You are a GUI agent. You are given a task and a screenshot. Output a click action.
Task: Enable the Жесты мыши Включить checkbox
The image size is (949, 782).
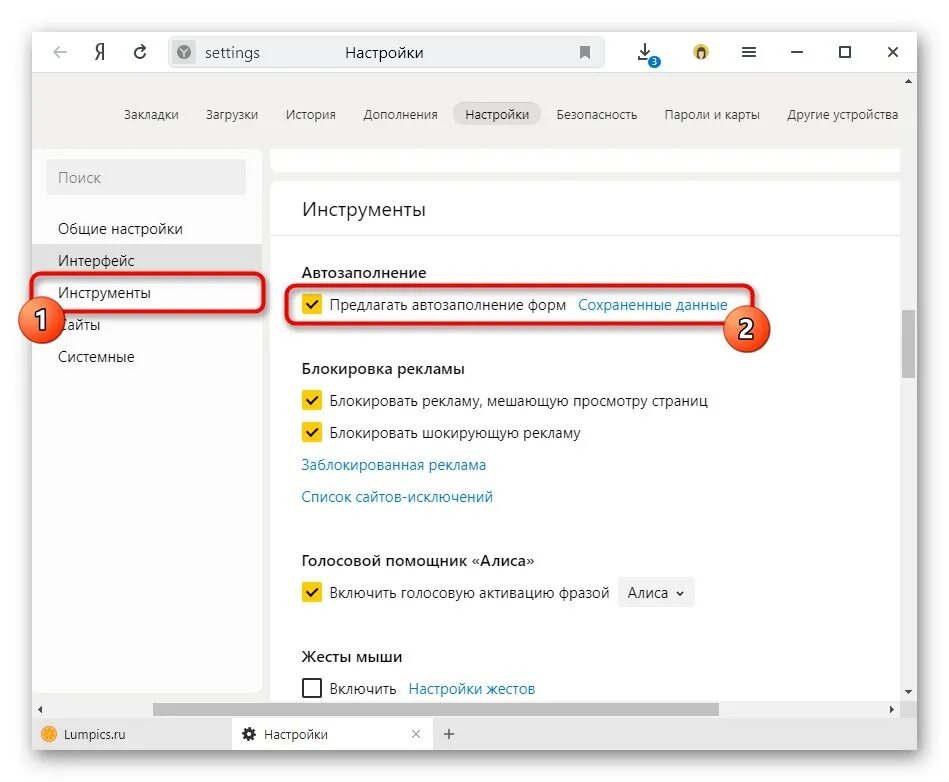click(x=312, y=688)
